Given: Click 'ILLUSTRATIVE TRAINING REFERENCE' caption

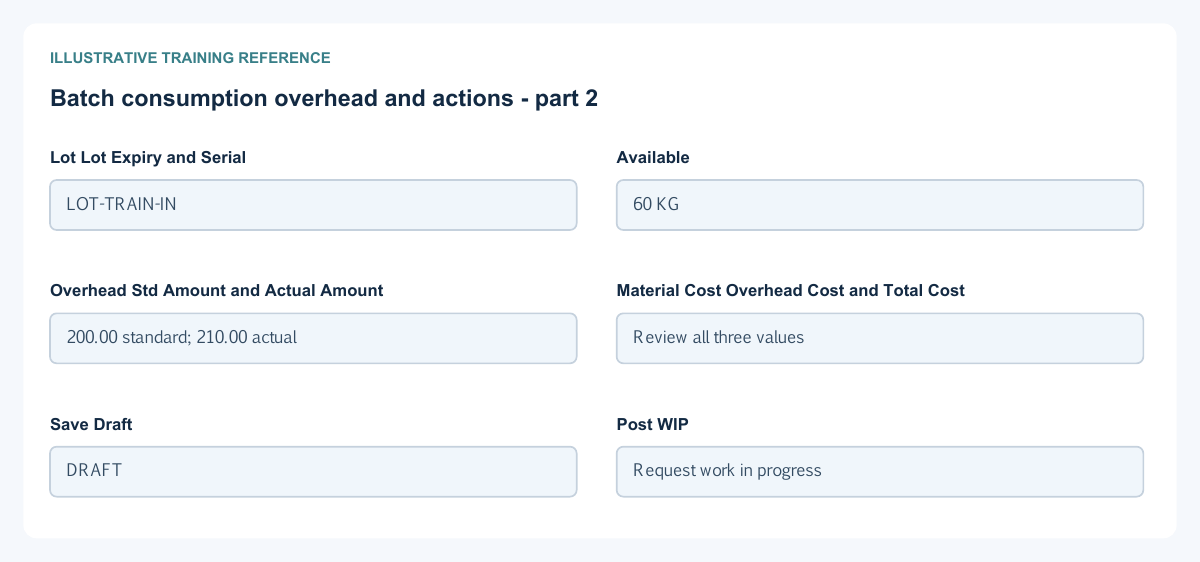Looking at the screenshot, I should point(190,58).
